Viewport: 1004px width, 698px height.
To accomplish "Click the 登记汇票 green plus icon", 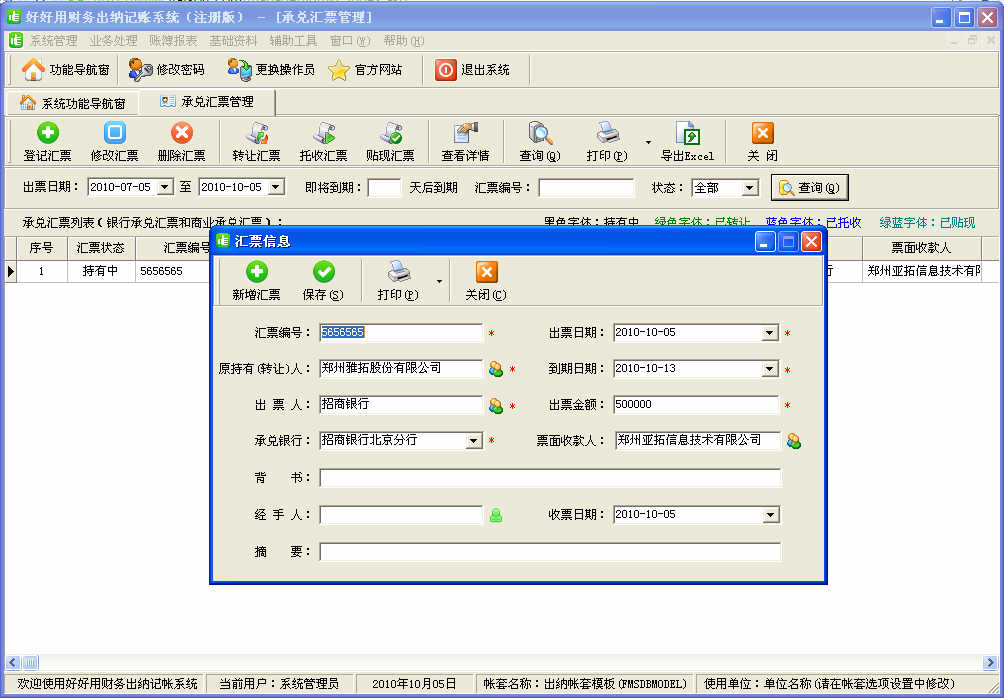I will (x=48, y=133).
